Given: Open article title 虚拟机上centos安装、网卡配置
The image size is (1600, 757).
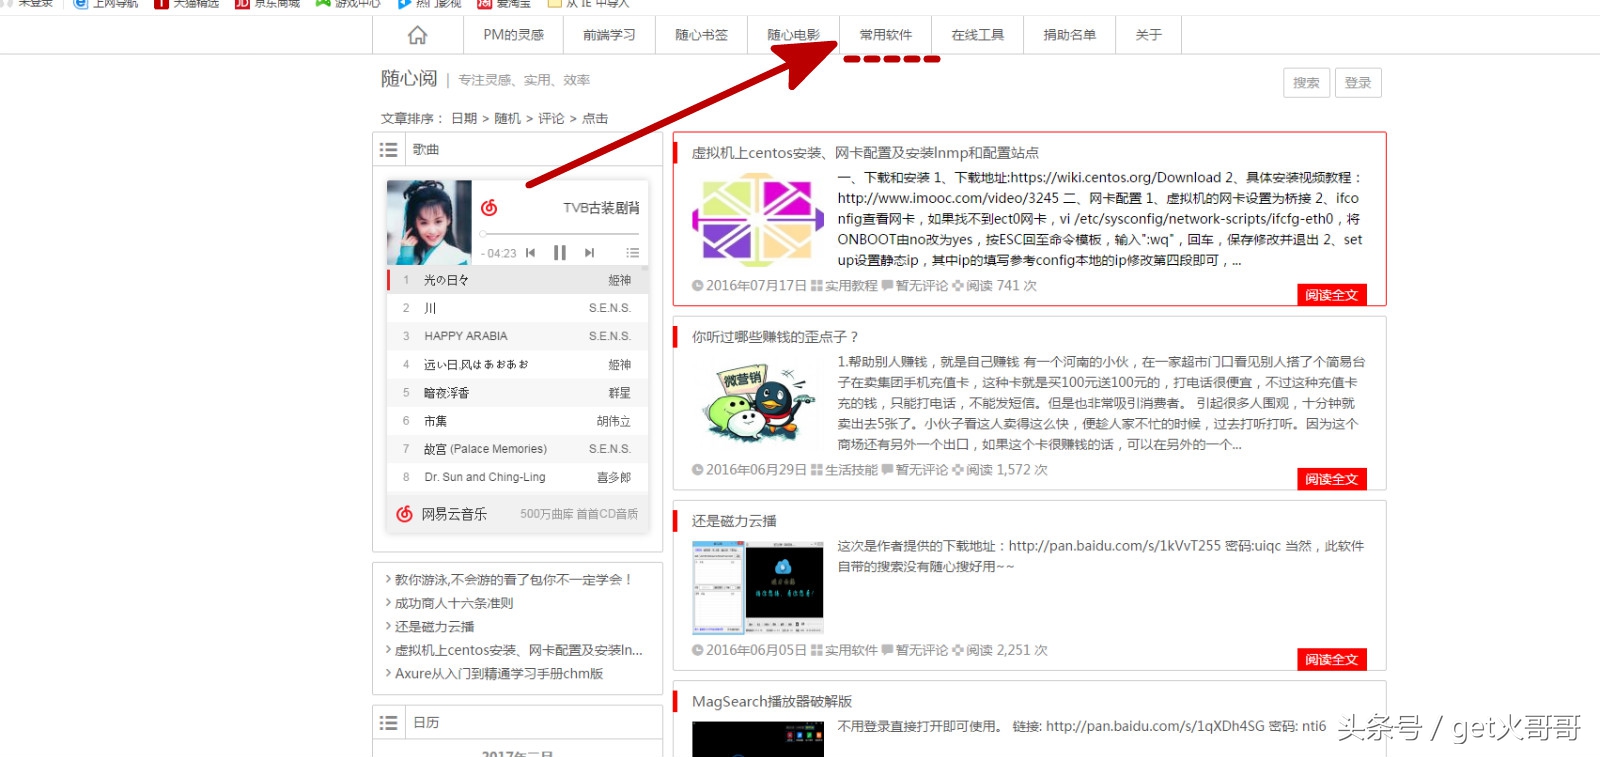Looking at the screenshot, I should coord(865,153).
